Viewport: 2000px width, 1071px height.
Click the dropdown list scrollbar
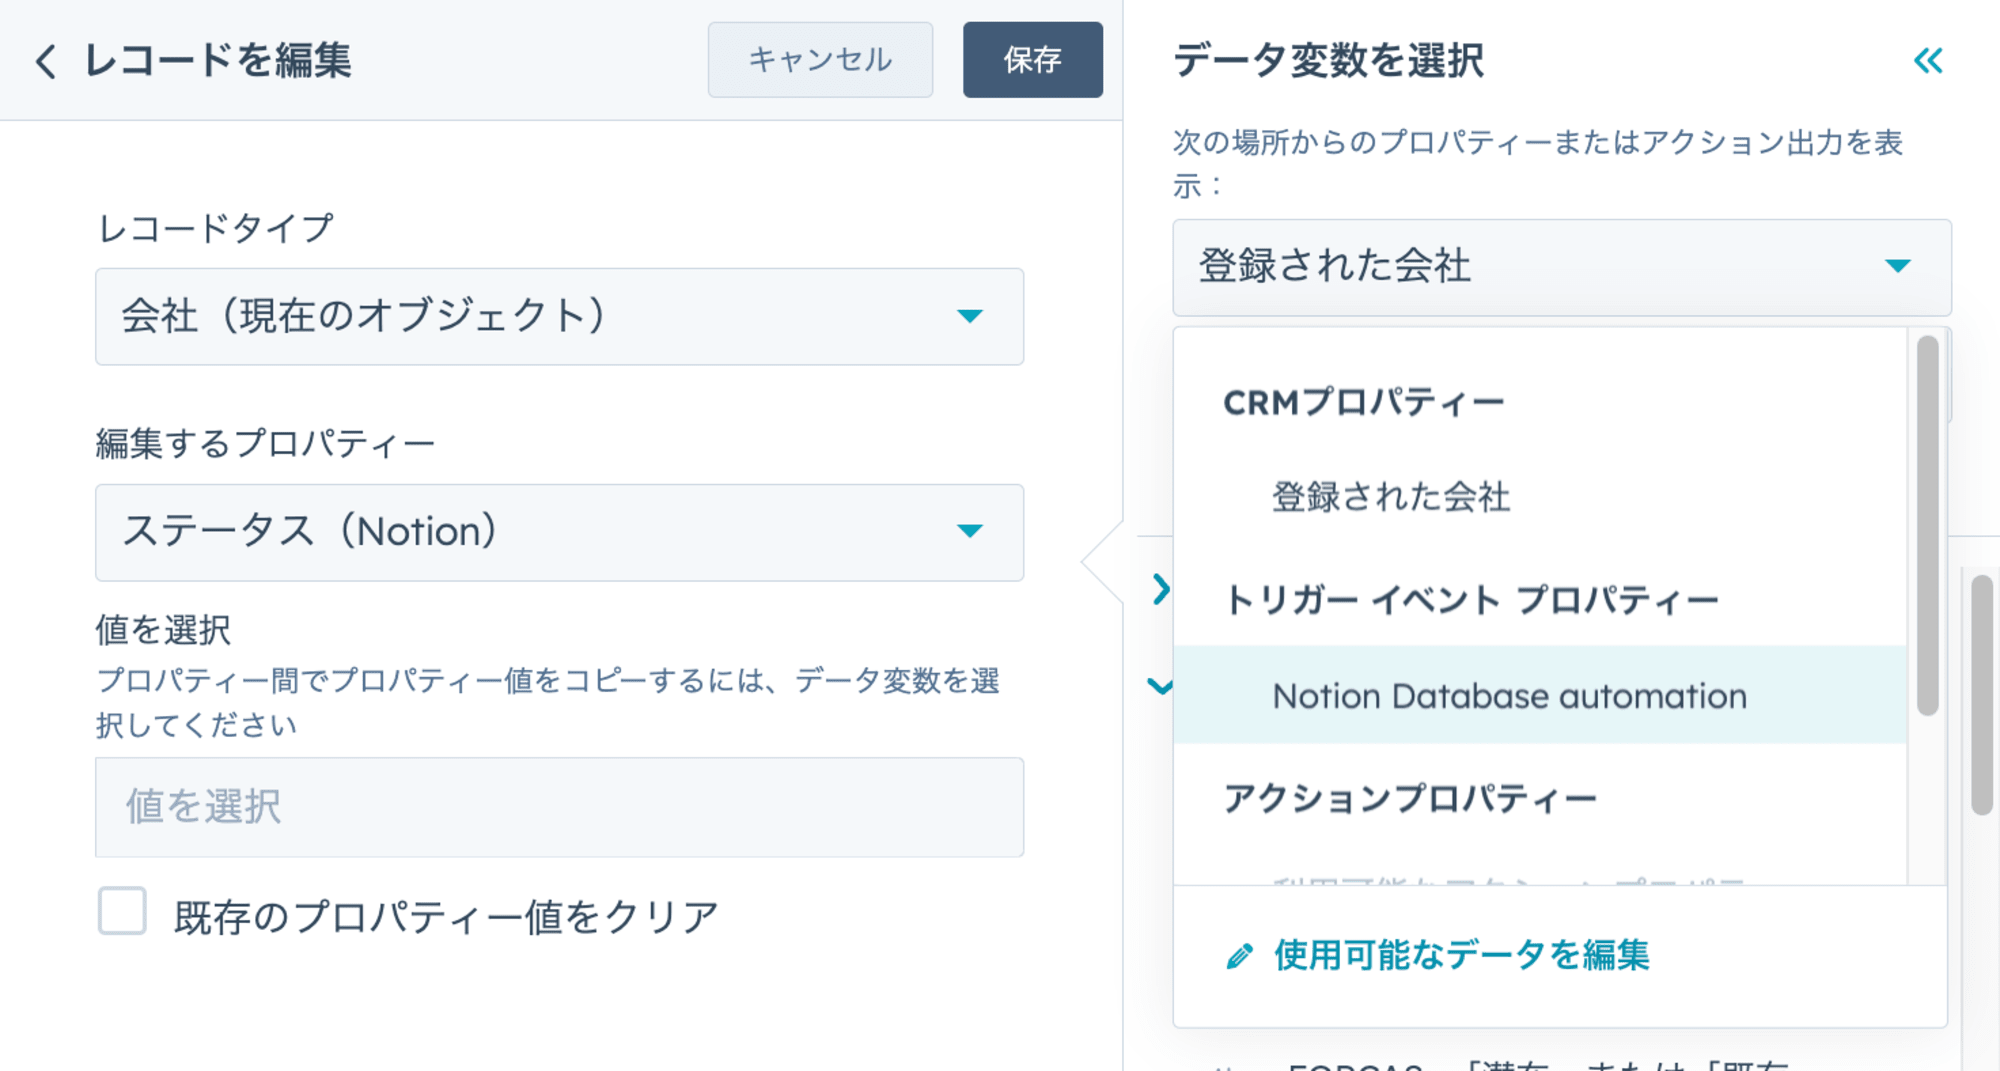click(x=1928, y=525)
